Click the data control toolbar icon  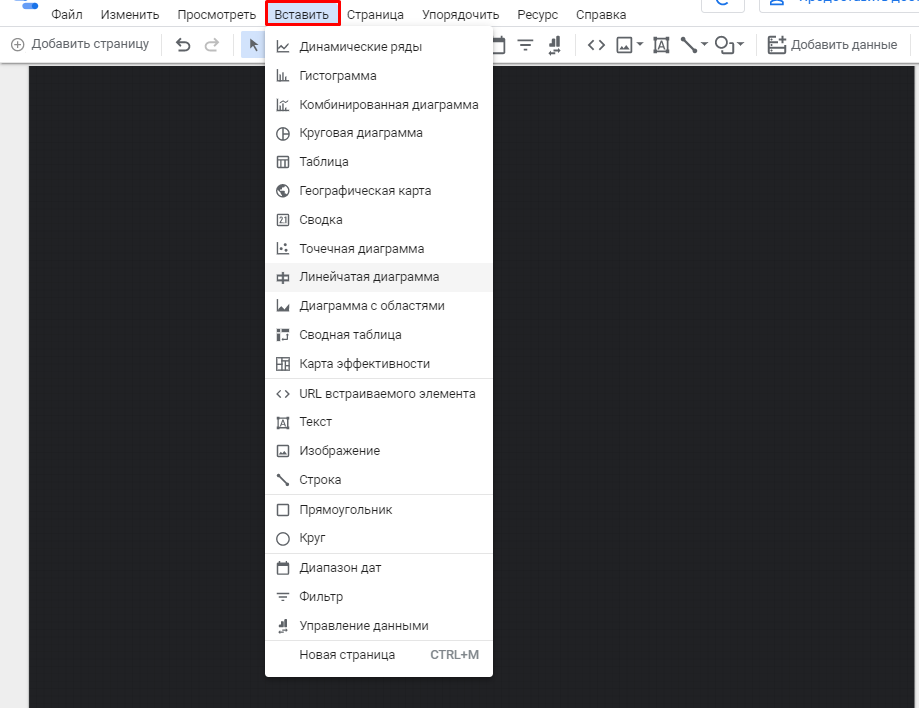(554, 45)
